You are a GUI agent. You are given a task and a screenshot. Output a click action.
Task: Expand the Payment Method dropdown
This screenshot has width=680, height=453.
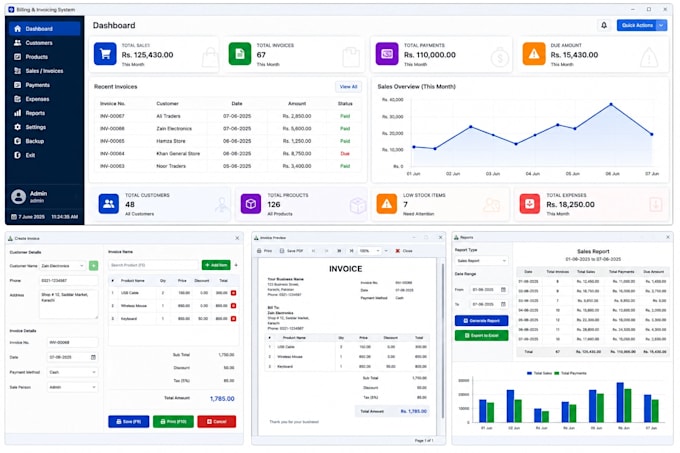pos(72,372)
